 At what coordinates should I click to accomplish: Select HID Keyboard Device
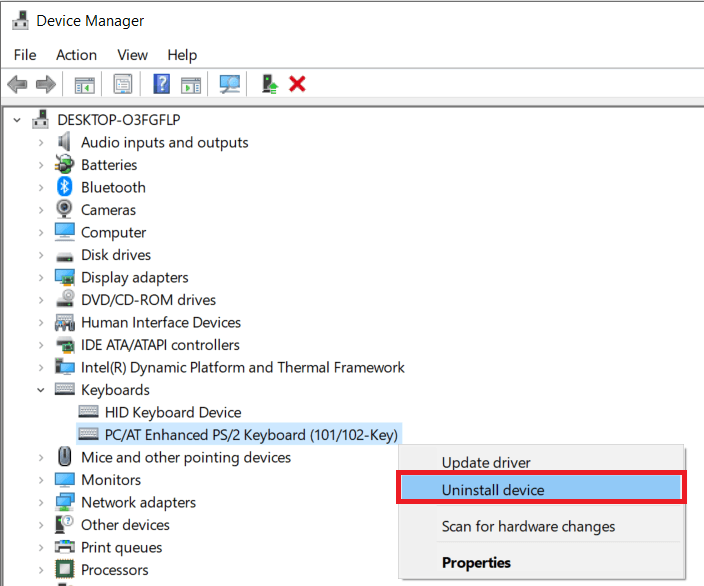[173, 412]
